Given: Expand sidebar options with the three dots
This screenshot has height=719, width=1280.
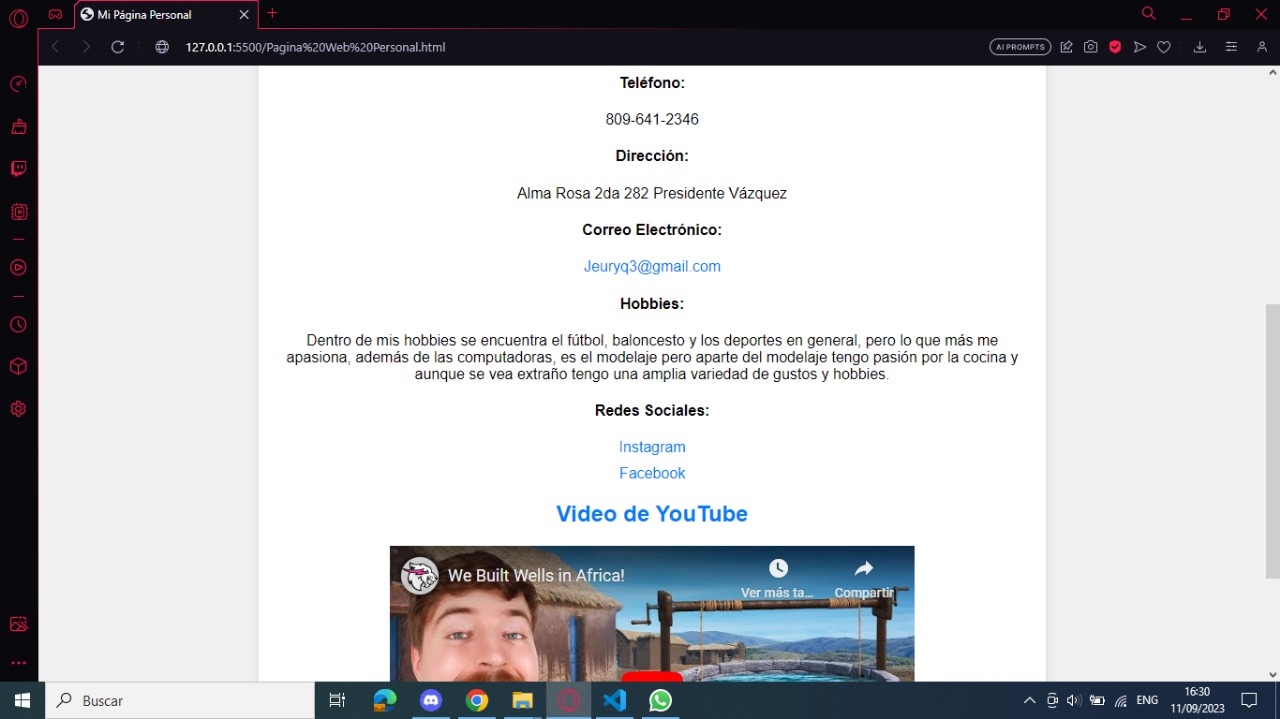Looking at the screenshot, I should 18,662.
